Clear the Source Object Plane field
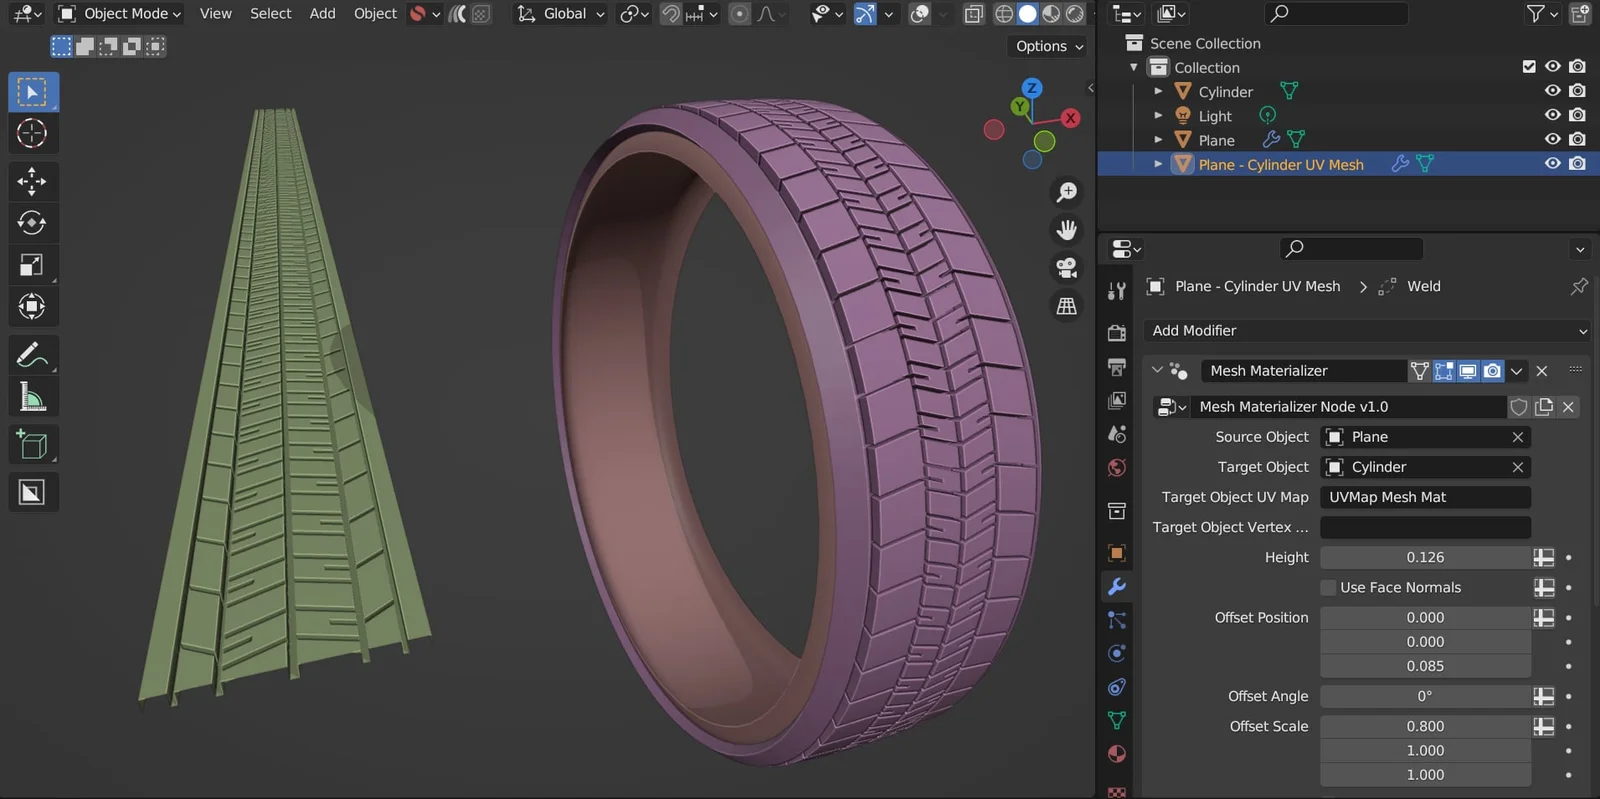The image size is (1600, 799). pyautogui.click(x=1518, y=437)
